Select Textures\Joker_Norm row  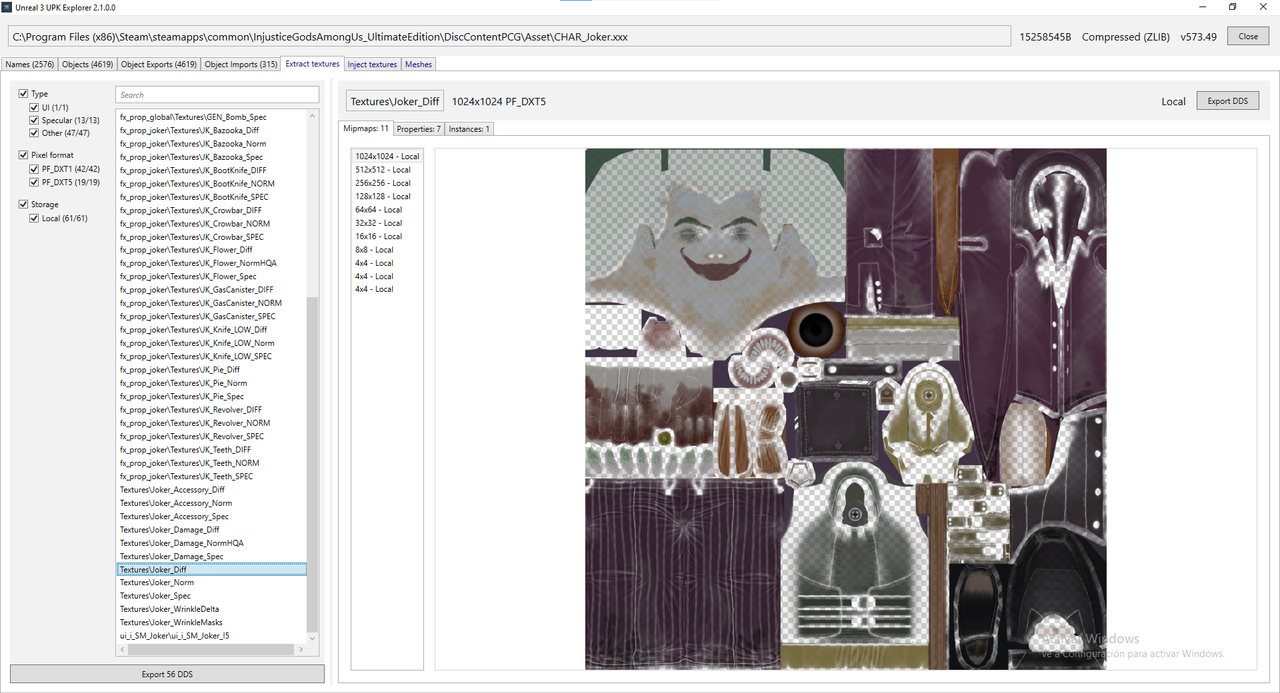tap(212, 582)
